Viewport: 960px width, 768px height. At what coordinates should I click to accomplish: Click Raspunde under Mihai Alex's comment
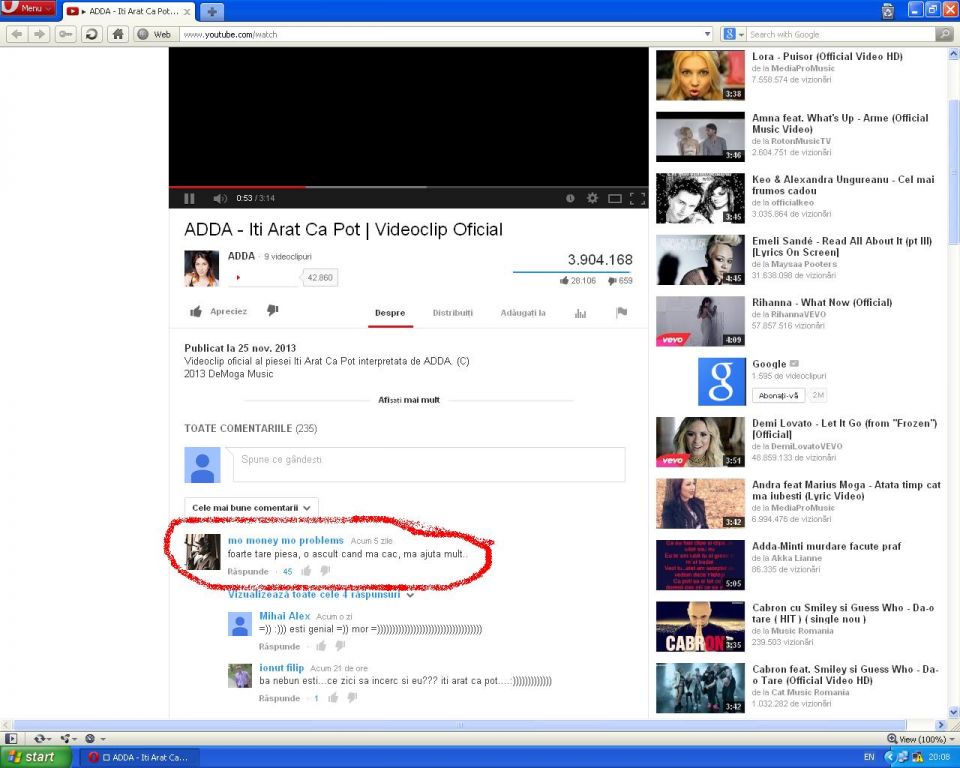tap(279, 647)
